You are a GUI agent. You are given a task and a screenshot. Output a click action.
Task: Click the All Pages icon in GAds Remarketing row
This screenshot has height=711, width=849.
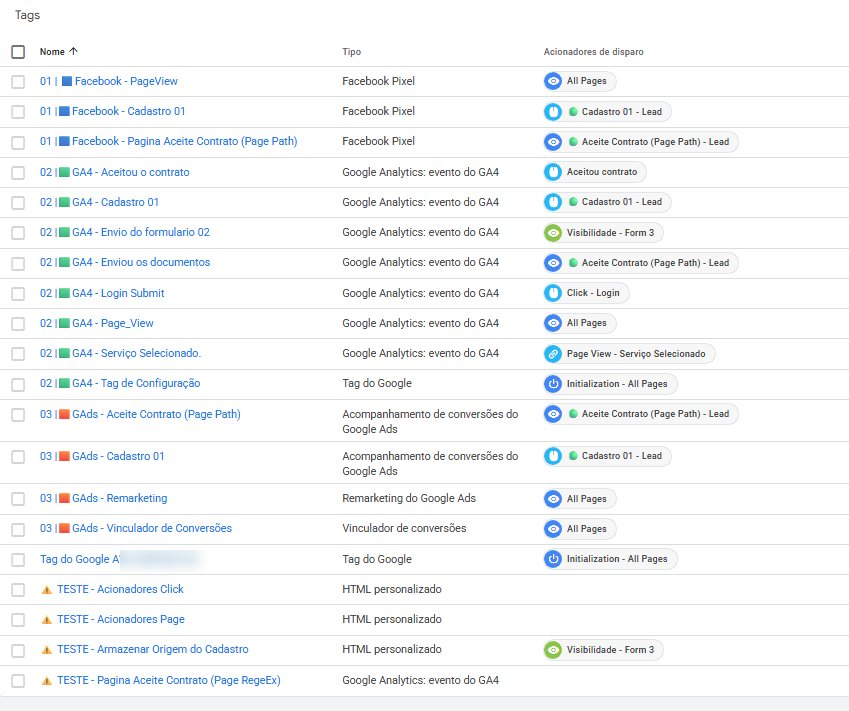553,499
